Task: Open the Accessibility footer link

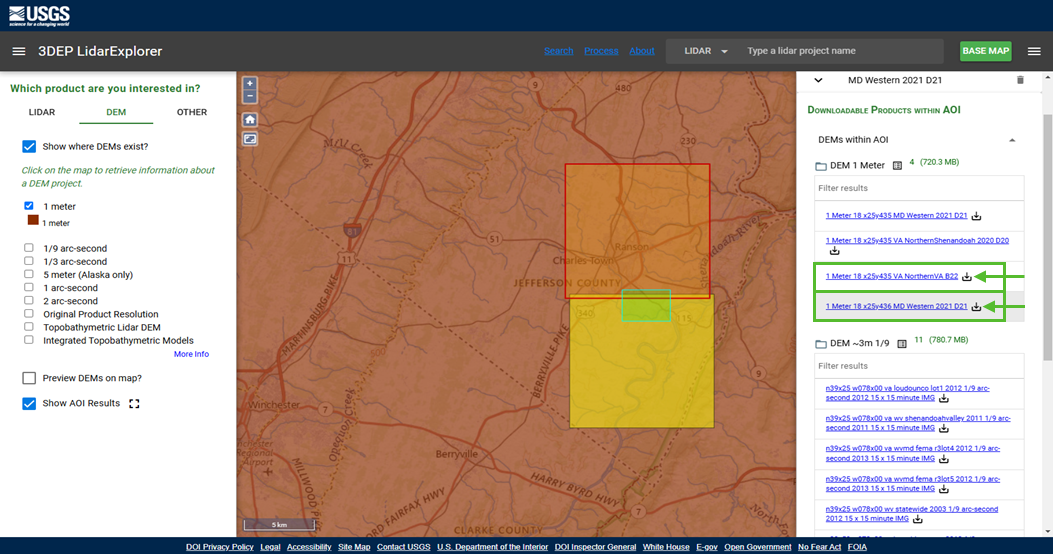Action: (309, 547)
